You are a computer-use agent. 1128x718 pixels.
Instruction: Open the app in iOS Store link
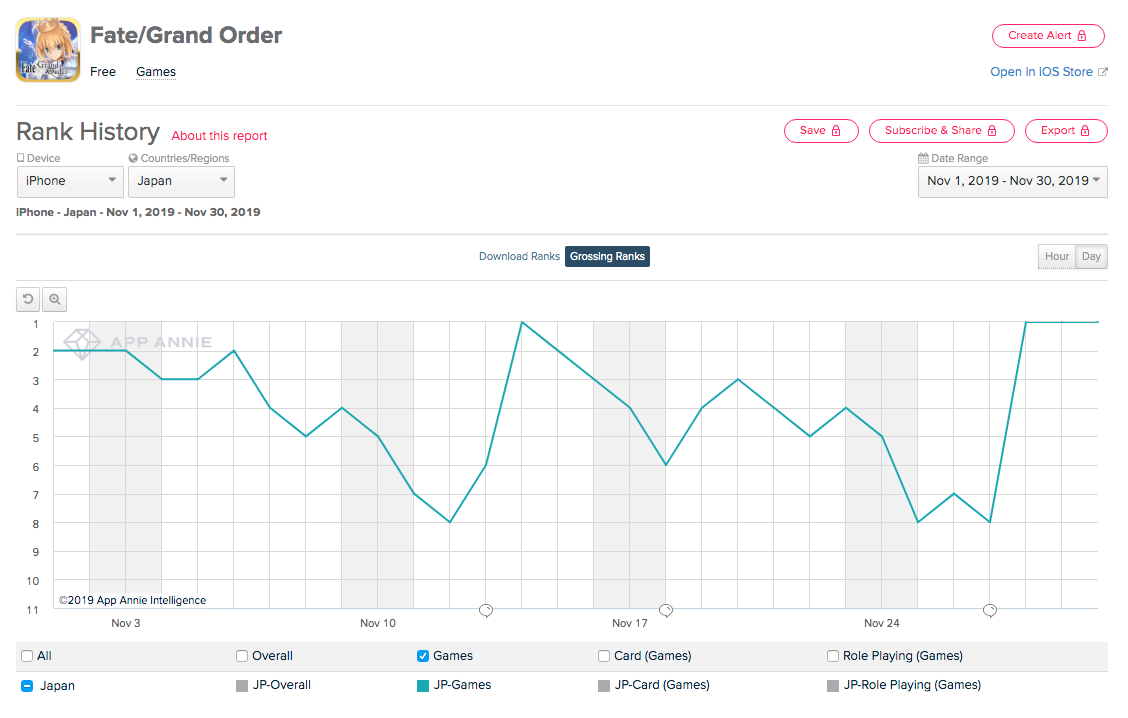point(1042,72)
